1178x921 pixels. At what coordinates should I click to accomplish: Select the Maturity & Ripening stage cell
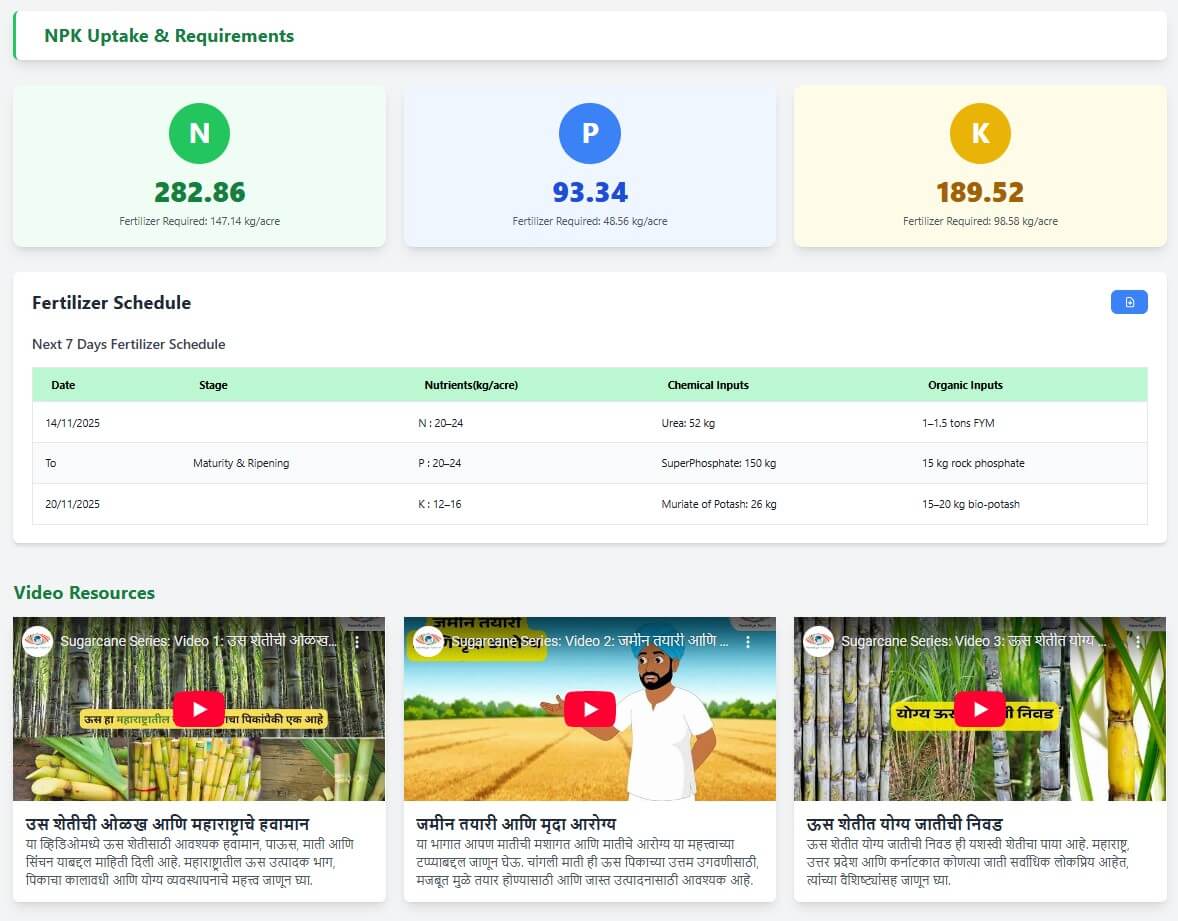(x=241, y=463)
